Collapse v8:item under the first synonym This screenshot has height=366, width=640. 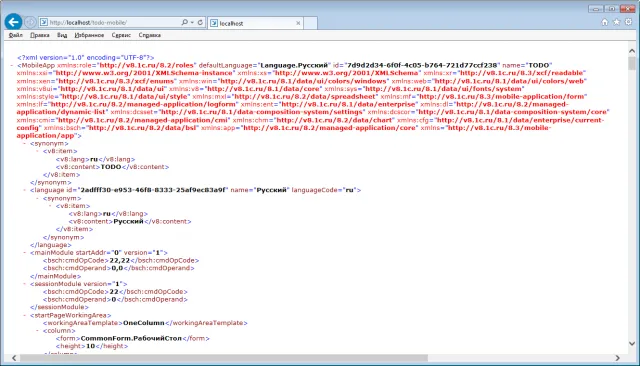click(x=38, y=151)
